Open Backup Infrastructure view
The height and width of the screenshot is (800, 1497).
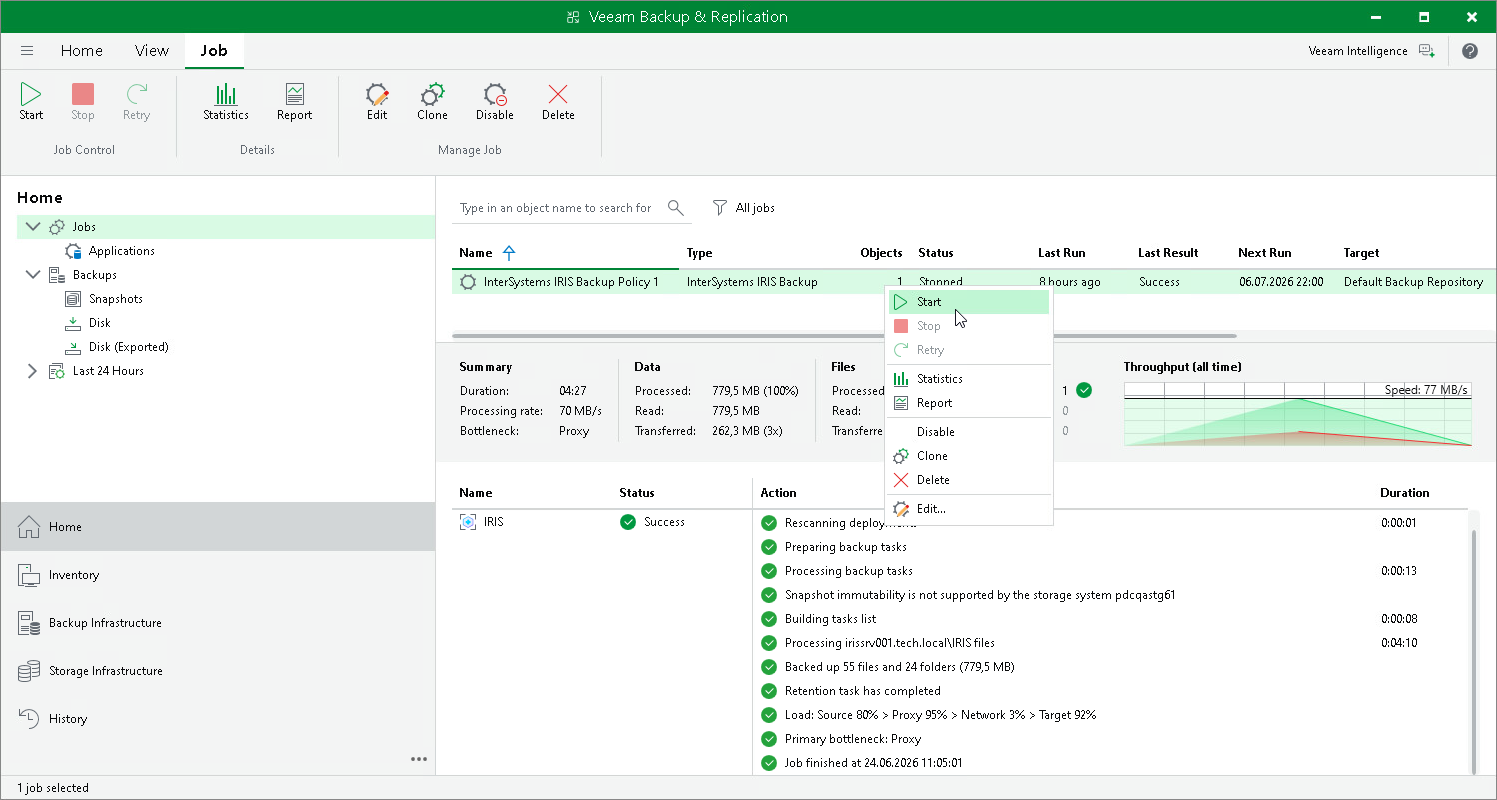tap(218, 623)
